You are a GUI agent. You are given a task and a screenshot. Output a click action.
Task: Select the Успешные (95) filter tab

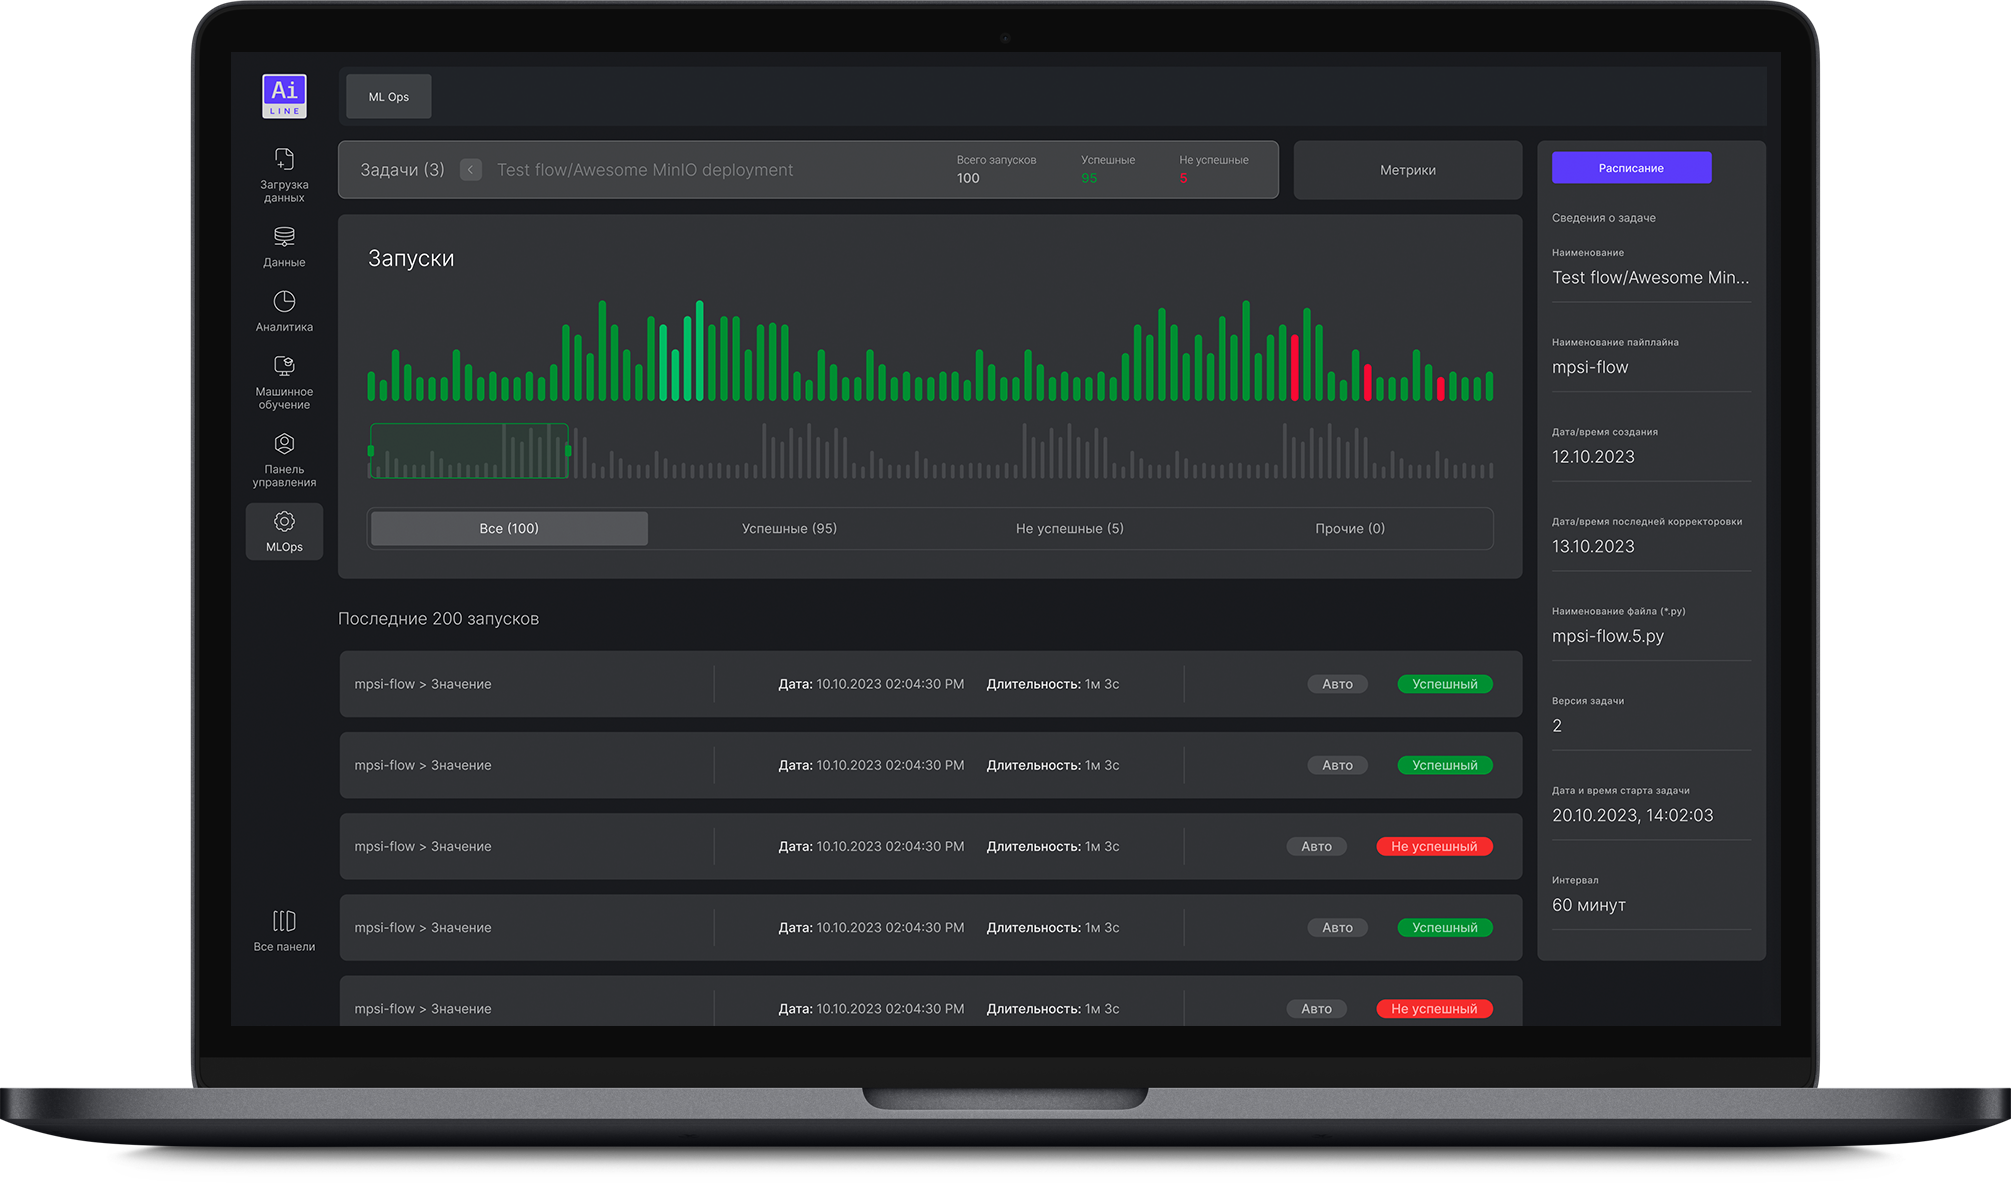[x=789, y=528]
